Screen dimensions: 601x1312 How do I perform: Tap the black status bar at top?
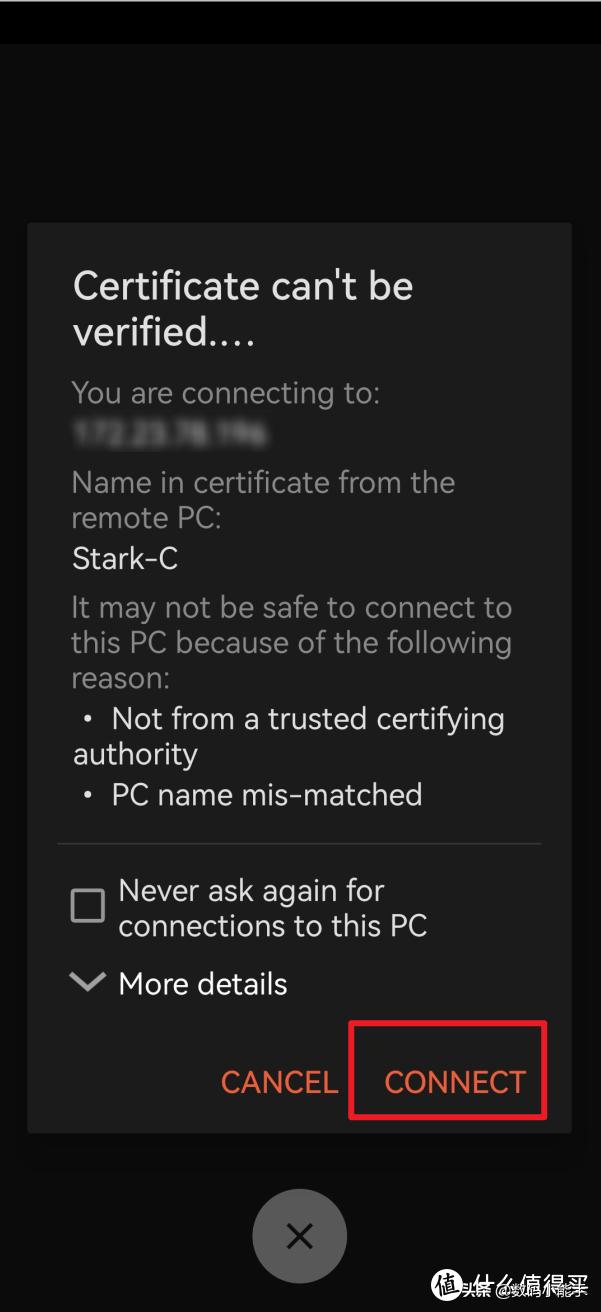tap(300, 22)
